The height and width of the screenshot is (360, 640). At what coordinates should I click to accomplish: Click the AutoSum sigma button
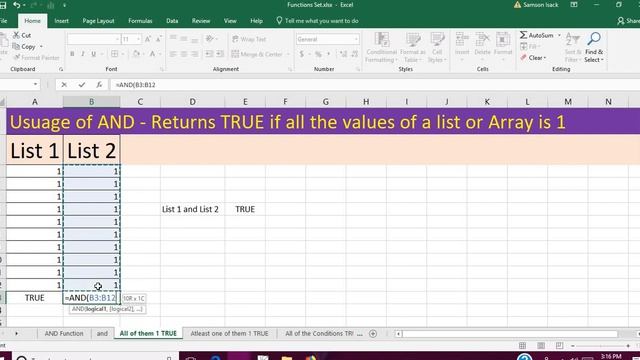coord(536,35)
